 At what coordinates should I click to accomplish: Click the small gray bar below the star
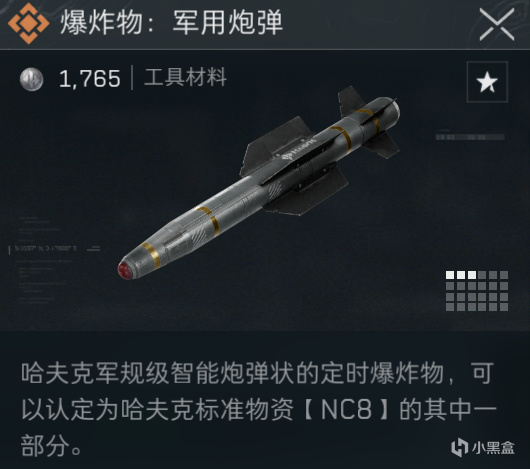(x=470, y=137)
